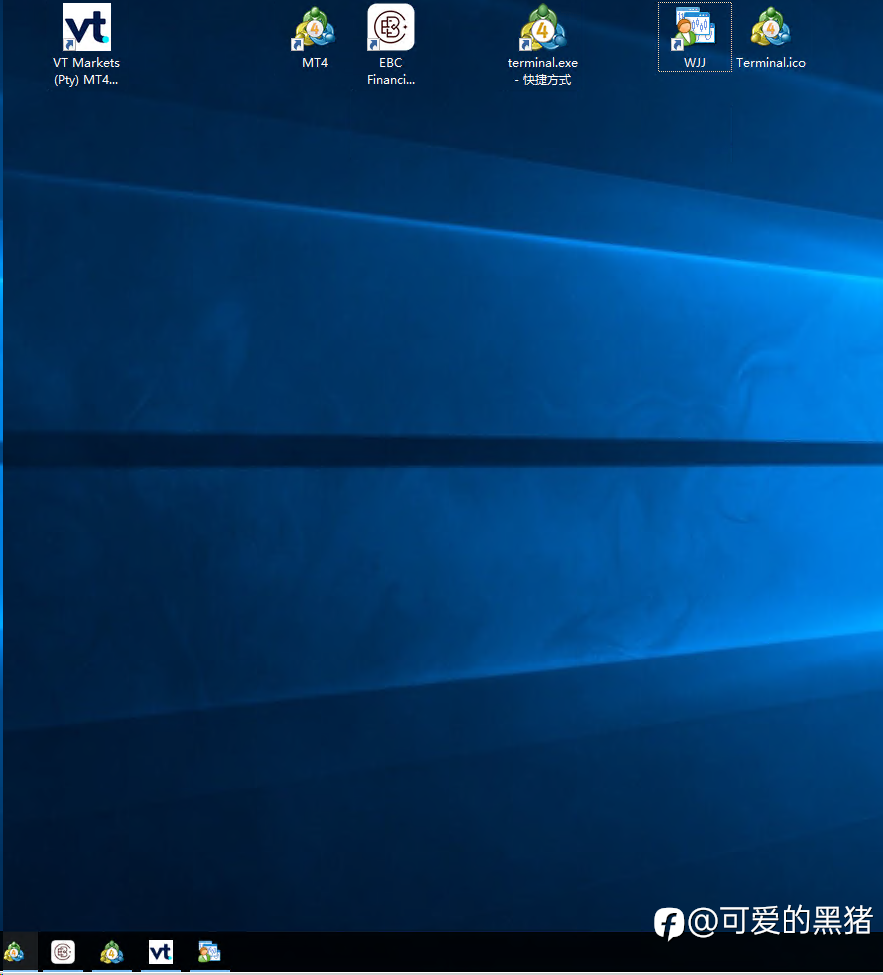Image resolution: width=883 pixels, height=975 pixels.
Task: Click the 'WJJ' label text
Action: tap(695, 63)
